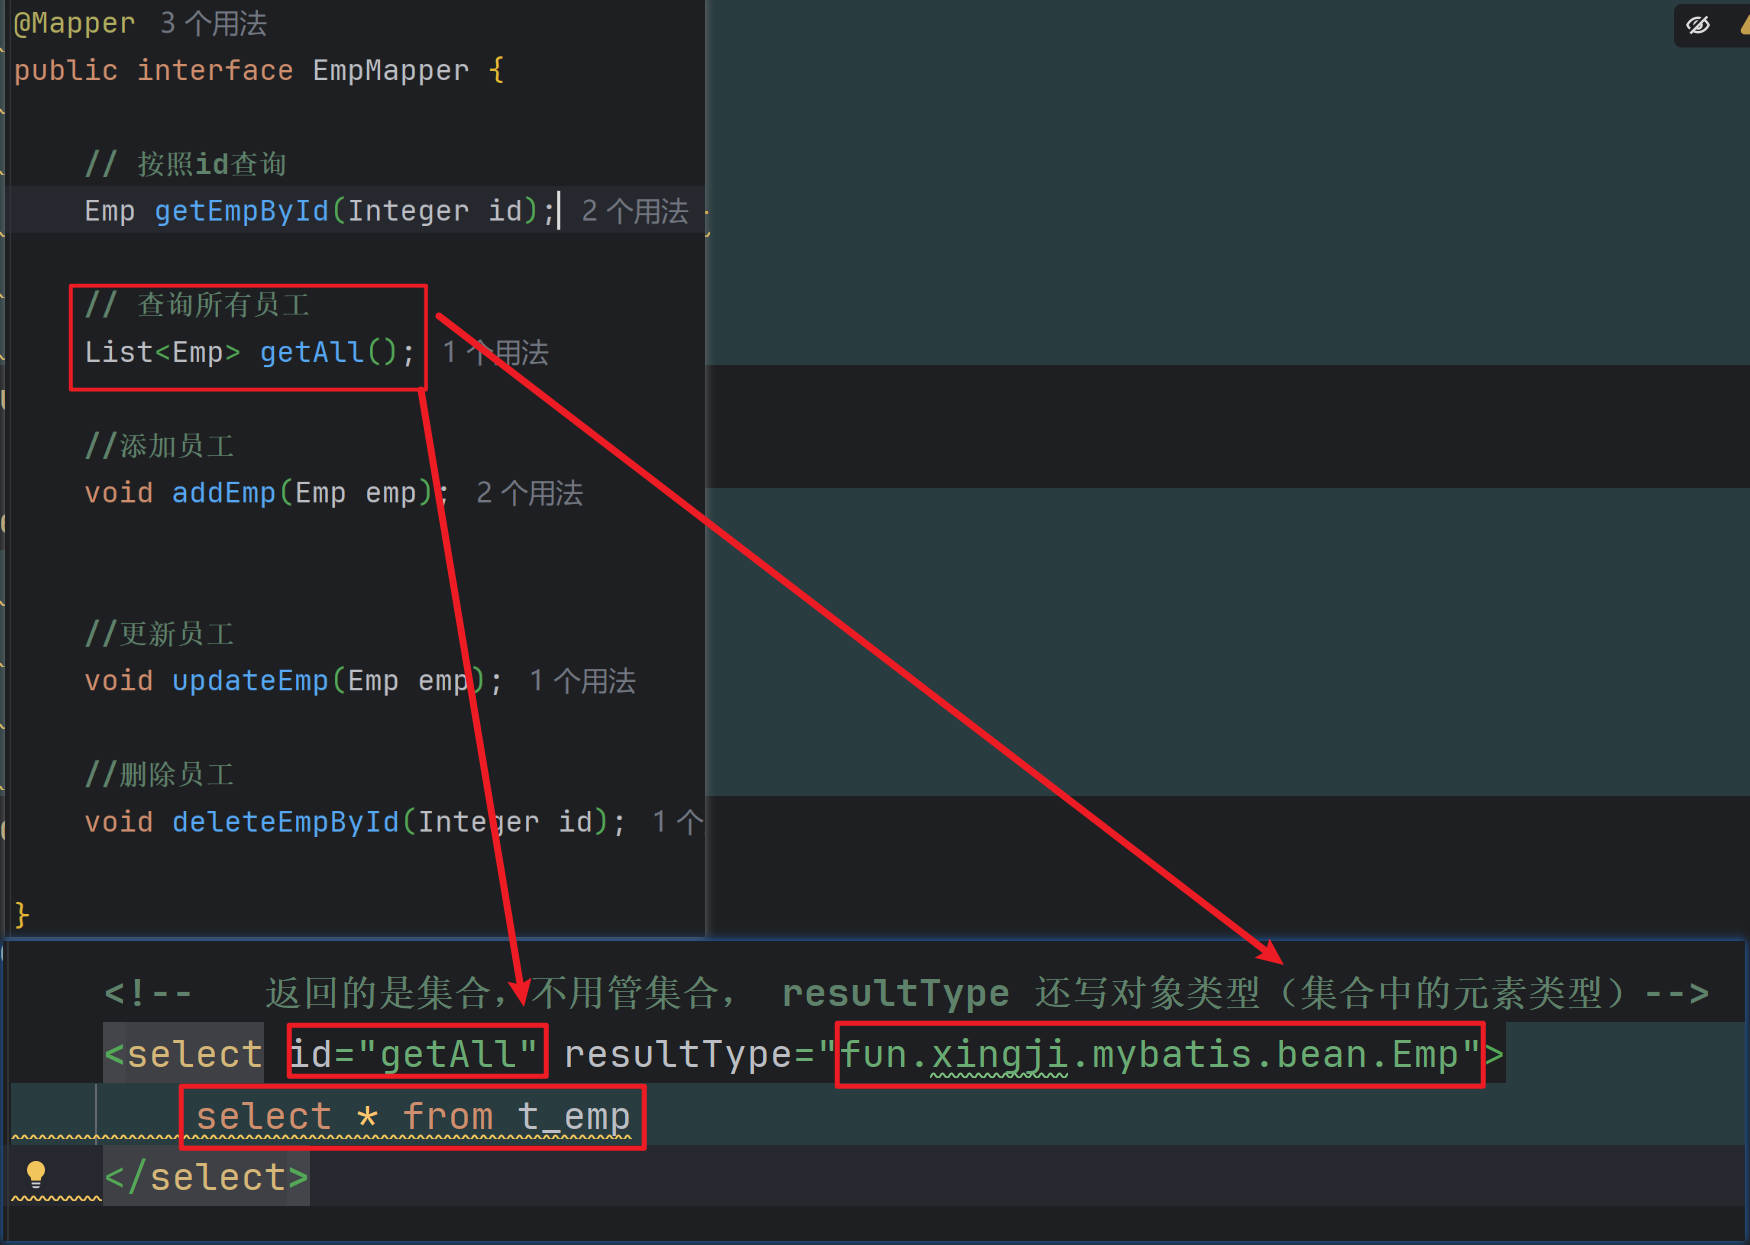Click the crossed-out eye icon
Screen dimensions: 1750x1245
tap(1698, 25)
